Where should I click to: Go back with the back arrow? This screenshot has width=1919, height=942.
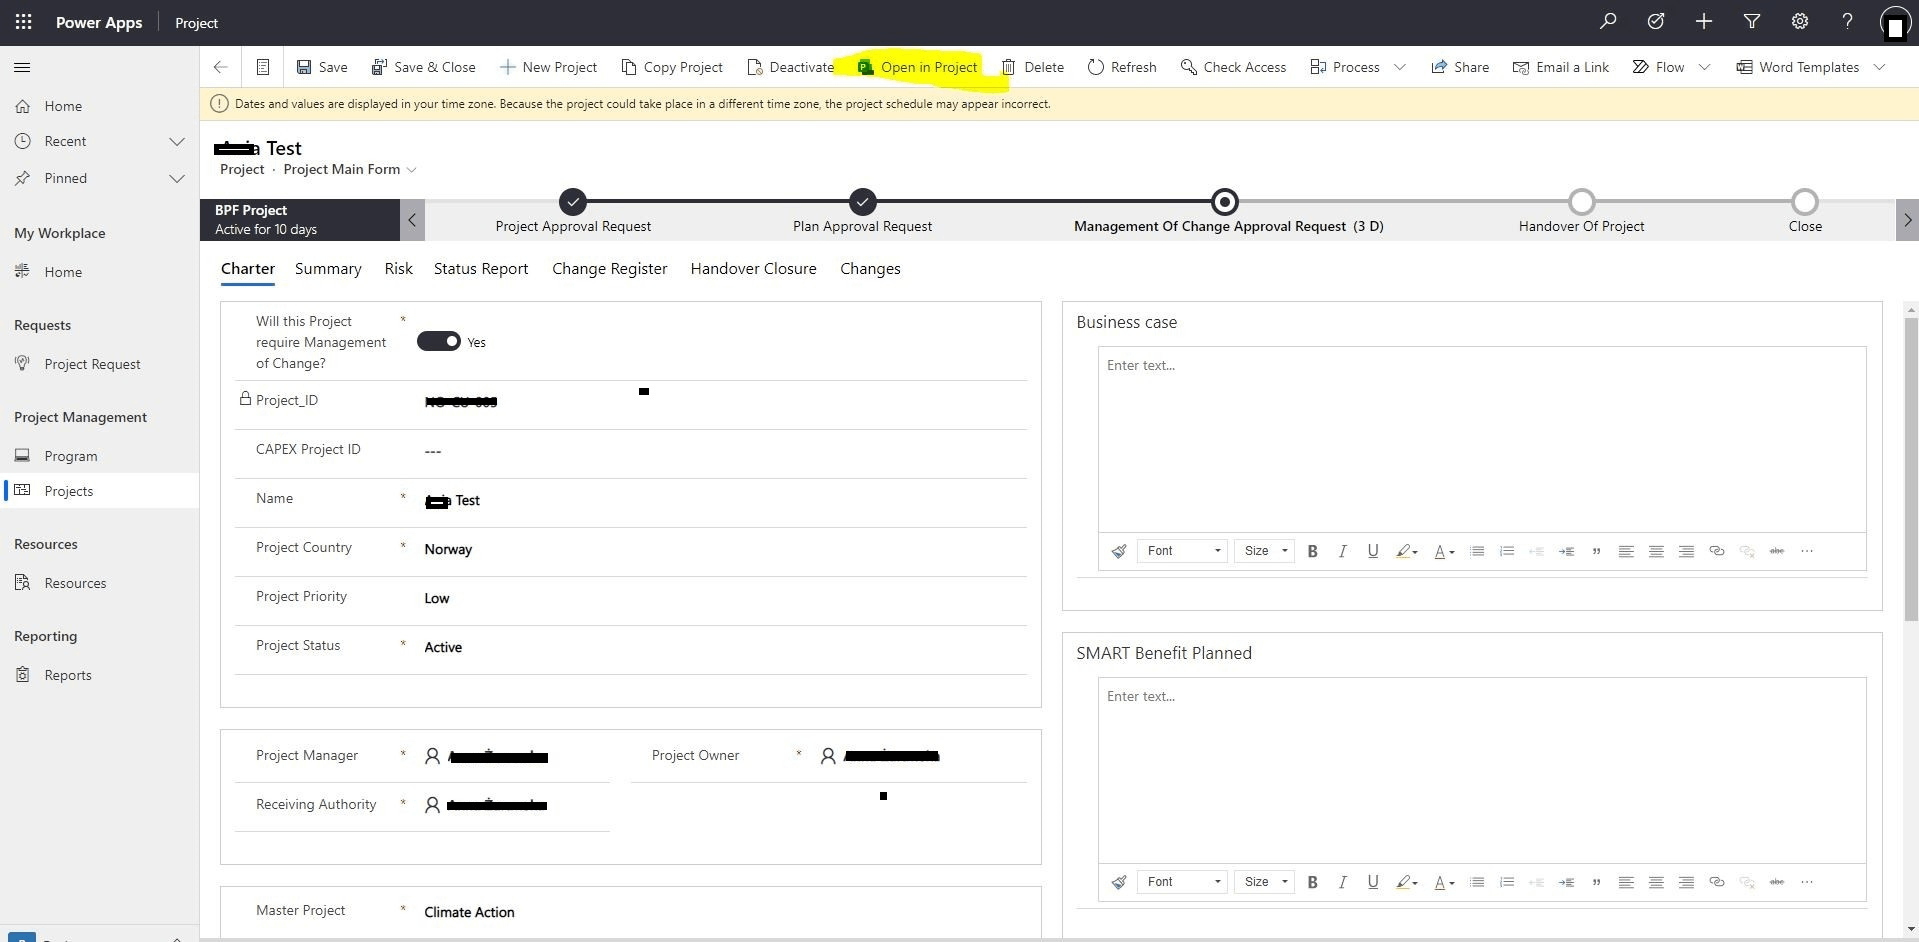click(x=220, y=67)
